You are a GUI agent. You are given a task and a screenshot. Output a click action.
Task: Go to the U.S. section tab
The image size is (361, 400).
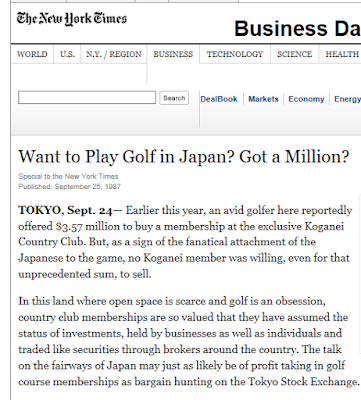point(67,54)
